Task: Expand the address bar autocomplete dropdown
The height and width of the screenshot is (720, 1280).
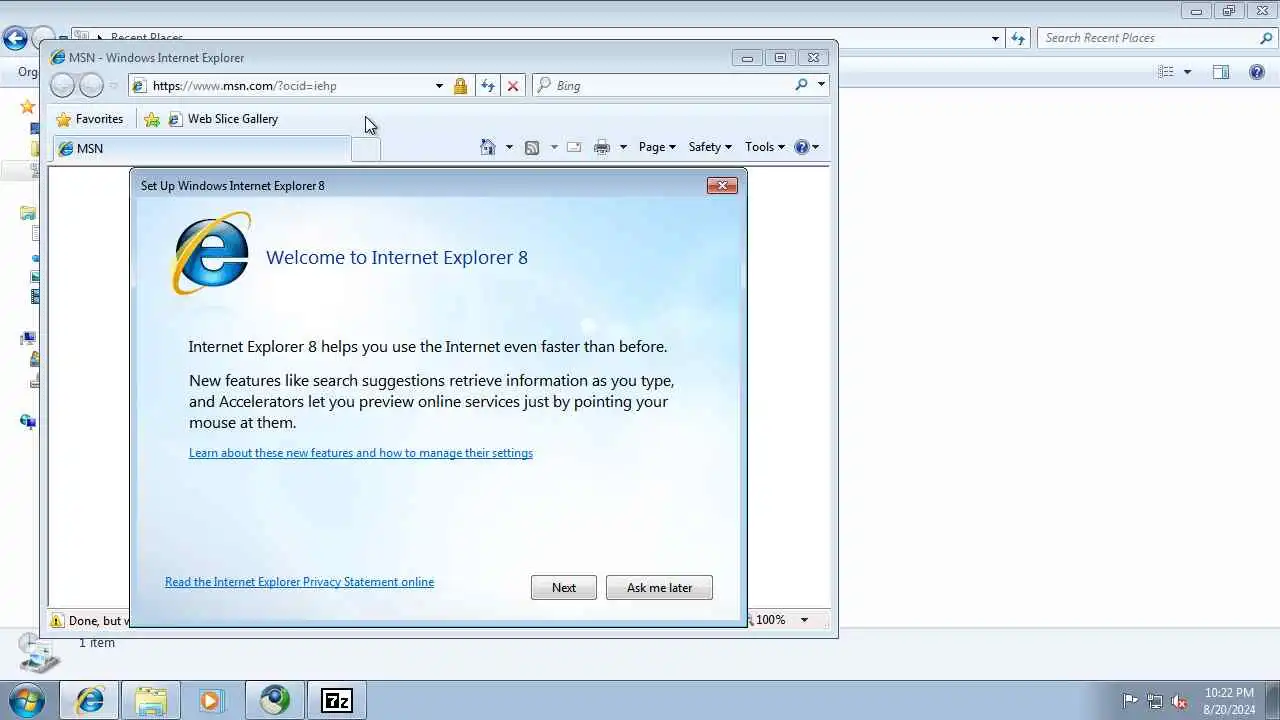Action: 439,86
